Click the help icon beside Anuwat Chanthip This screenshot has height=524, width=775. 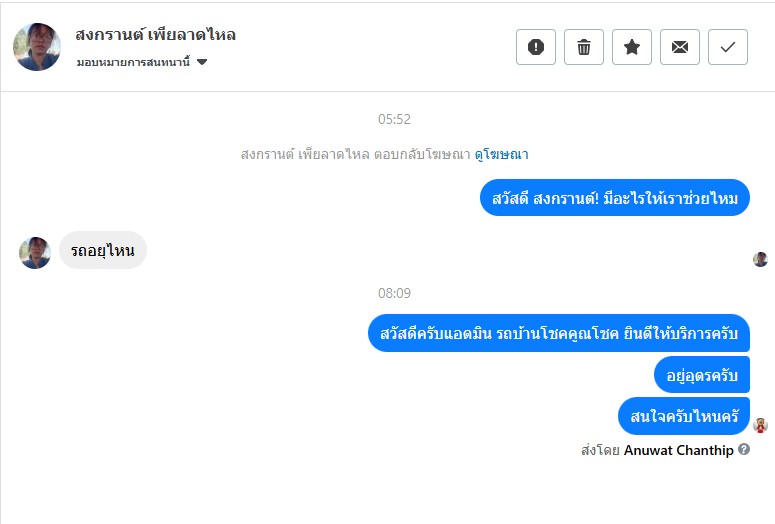pyautogui.click(x=744, y=449)
